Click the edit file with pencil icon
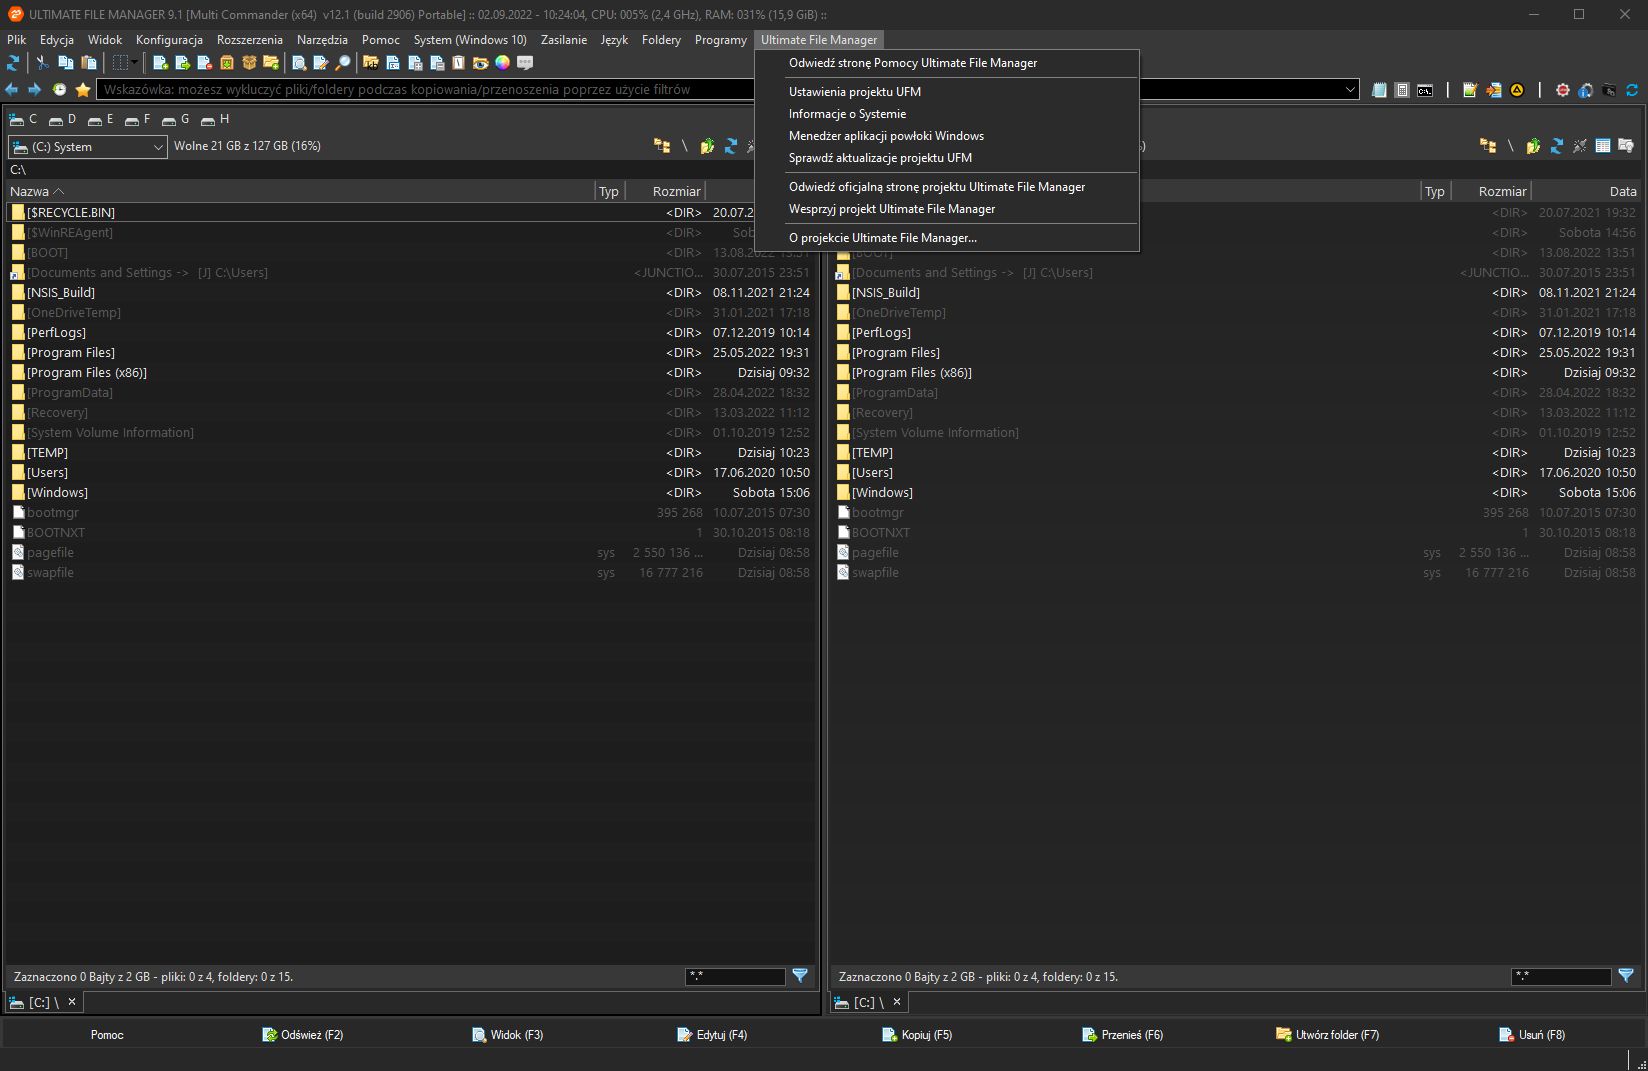1648x1071 pixels. pos(321,62)
